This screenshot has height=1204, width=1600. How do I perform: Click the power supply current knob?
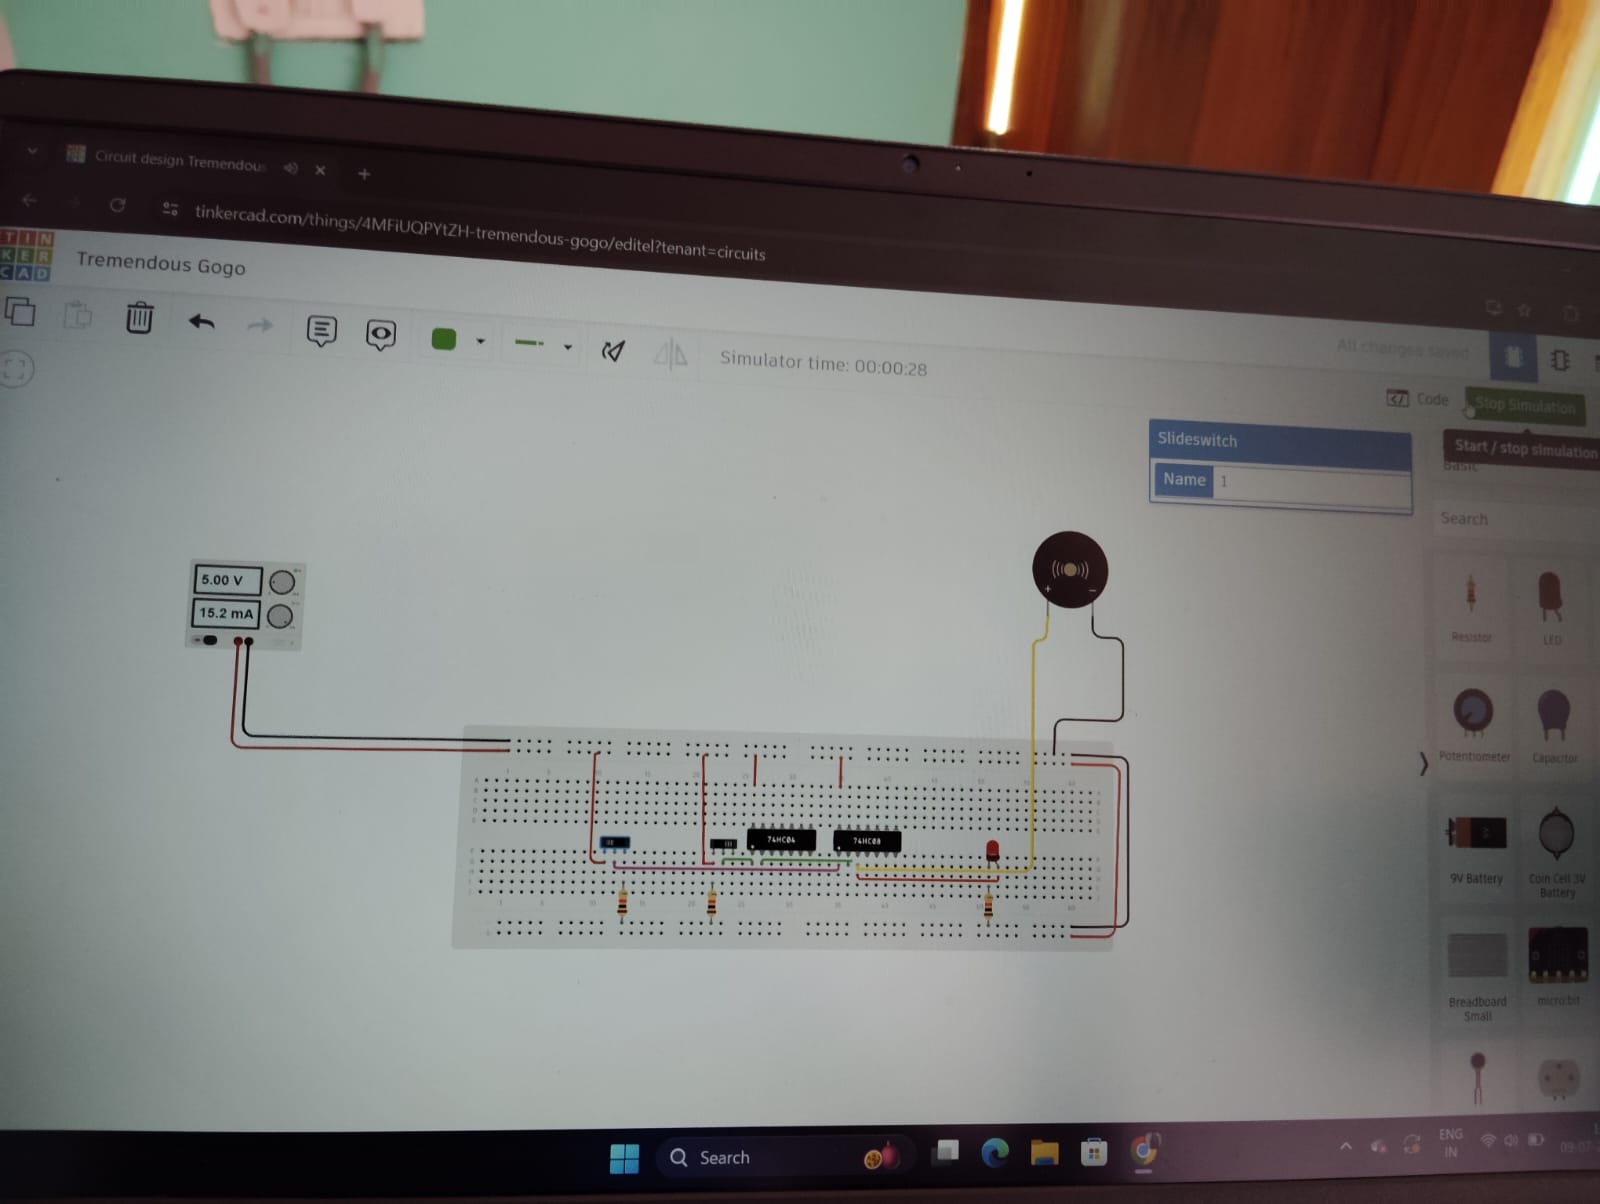point(280,615)
